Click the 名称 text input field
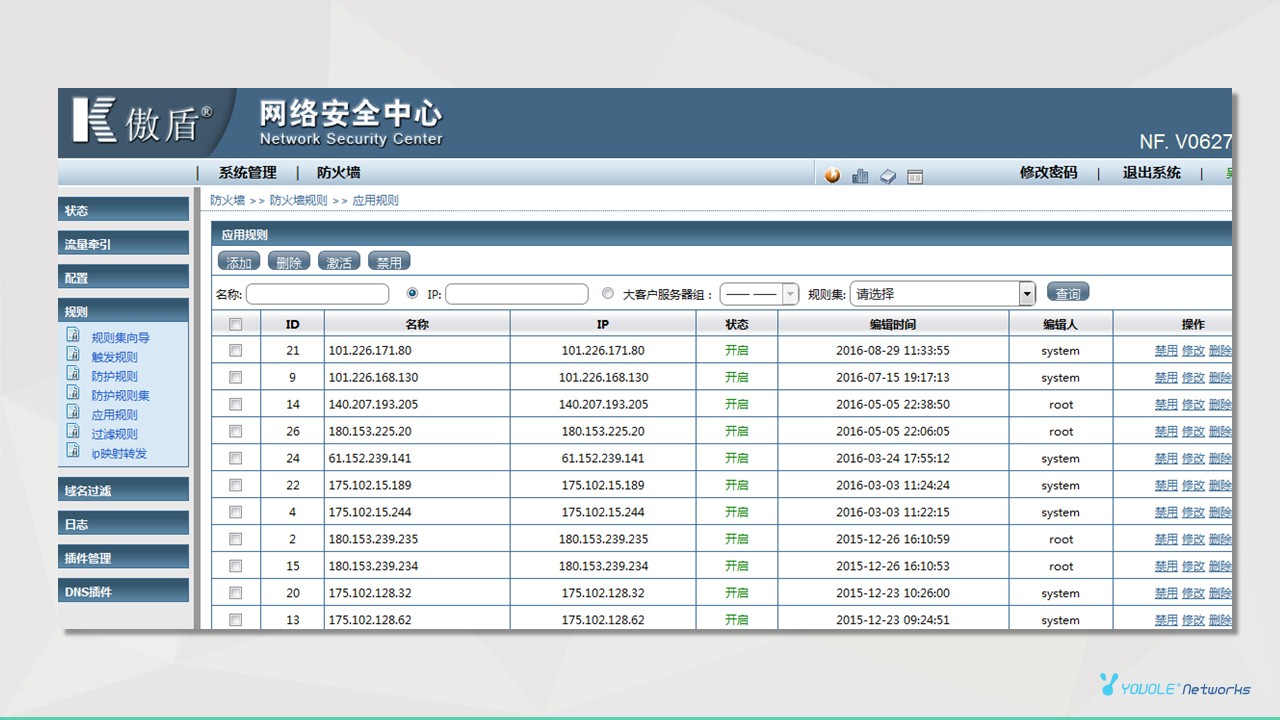The image size is (1280, 720). (x=317, y=294)
